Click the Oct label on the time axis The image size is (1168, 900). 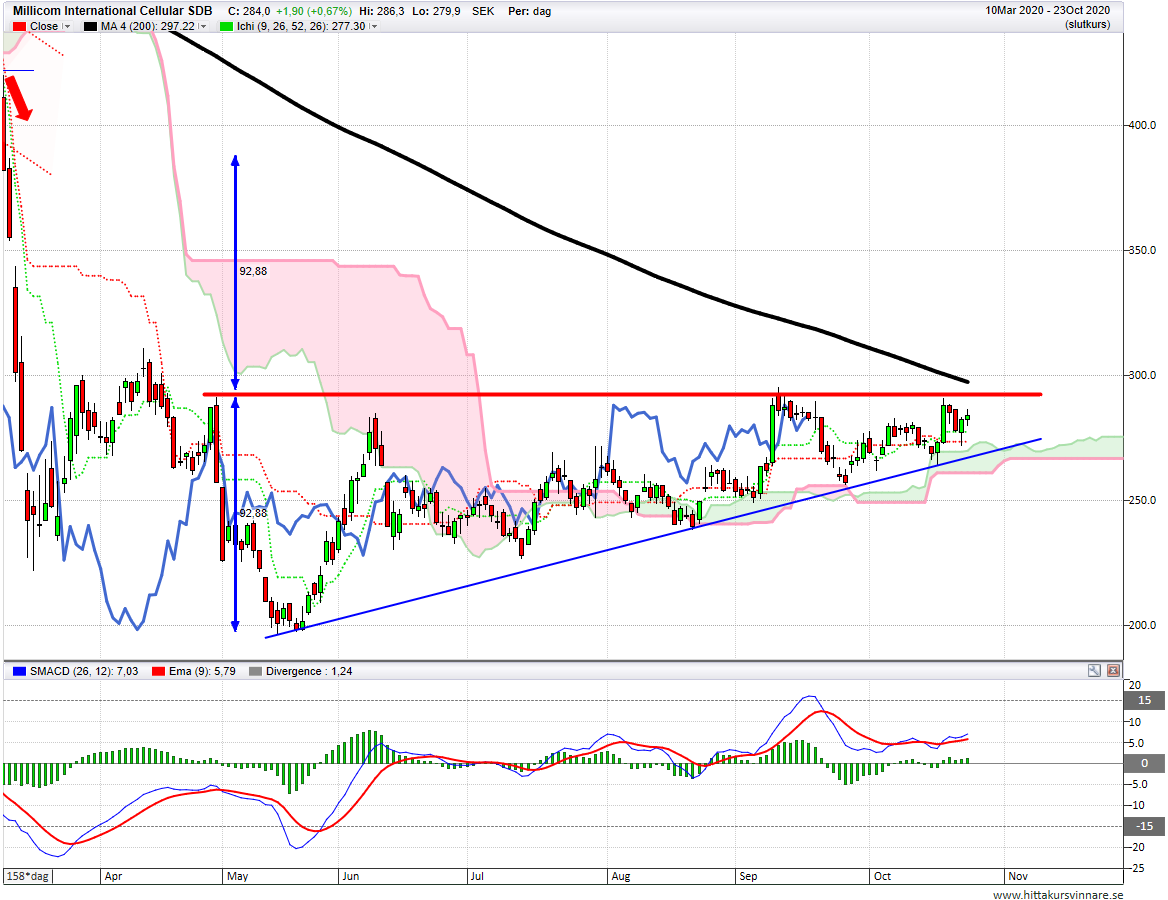(x=882, y=876)
